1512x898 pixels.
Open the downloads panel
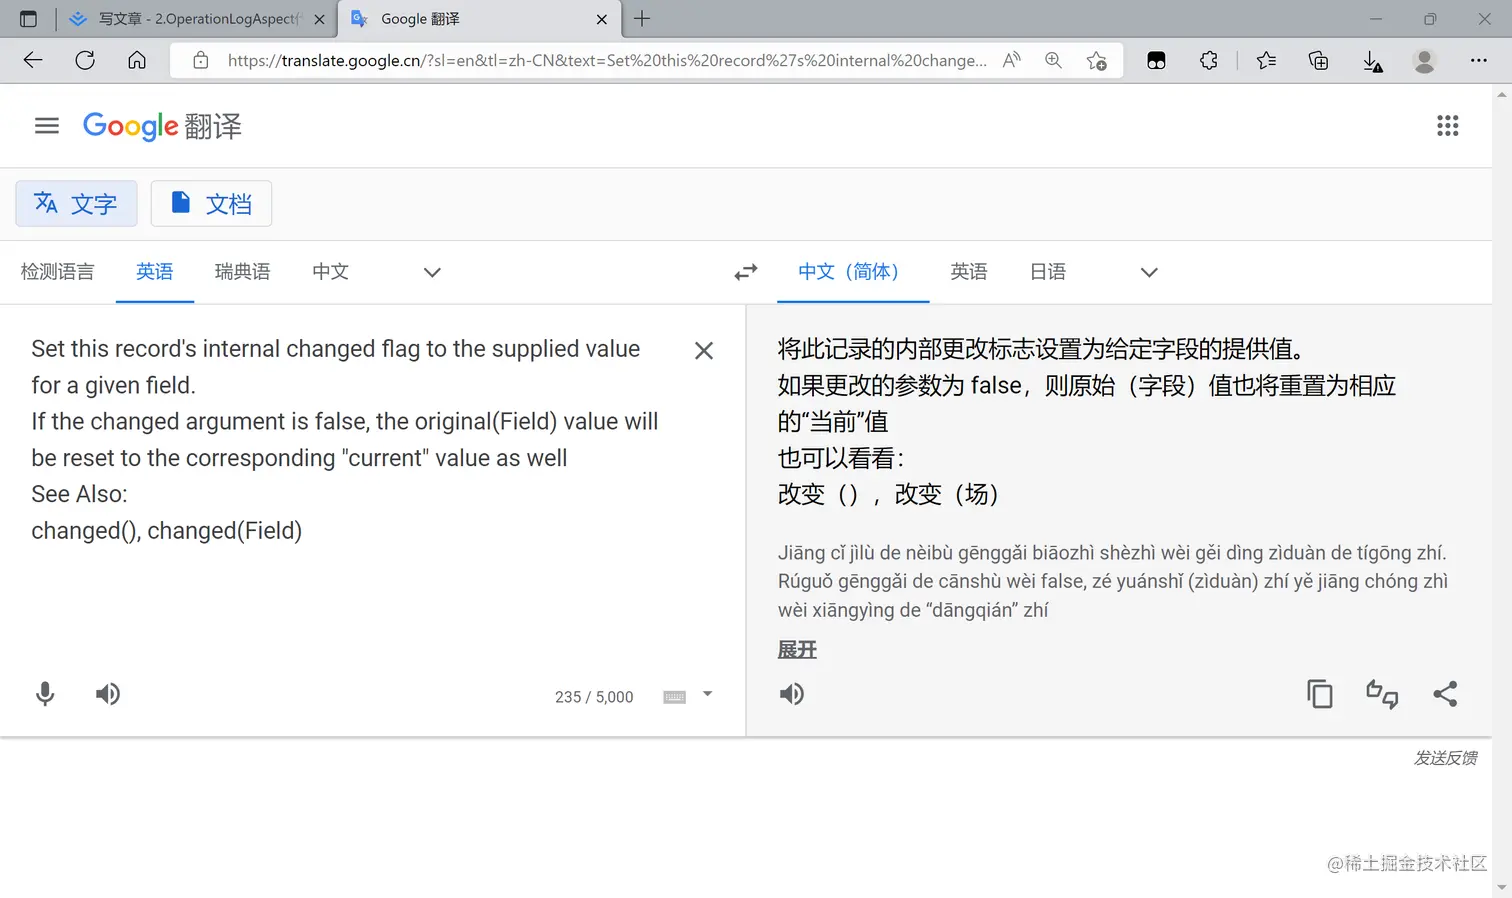coord(1372,62)
